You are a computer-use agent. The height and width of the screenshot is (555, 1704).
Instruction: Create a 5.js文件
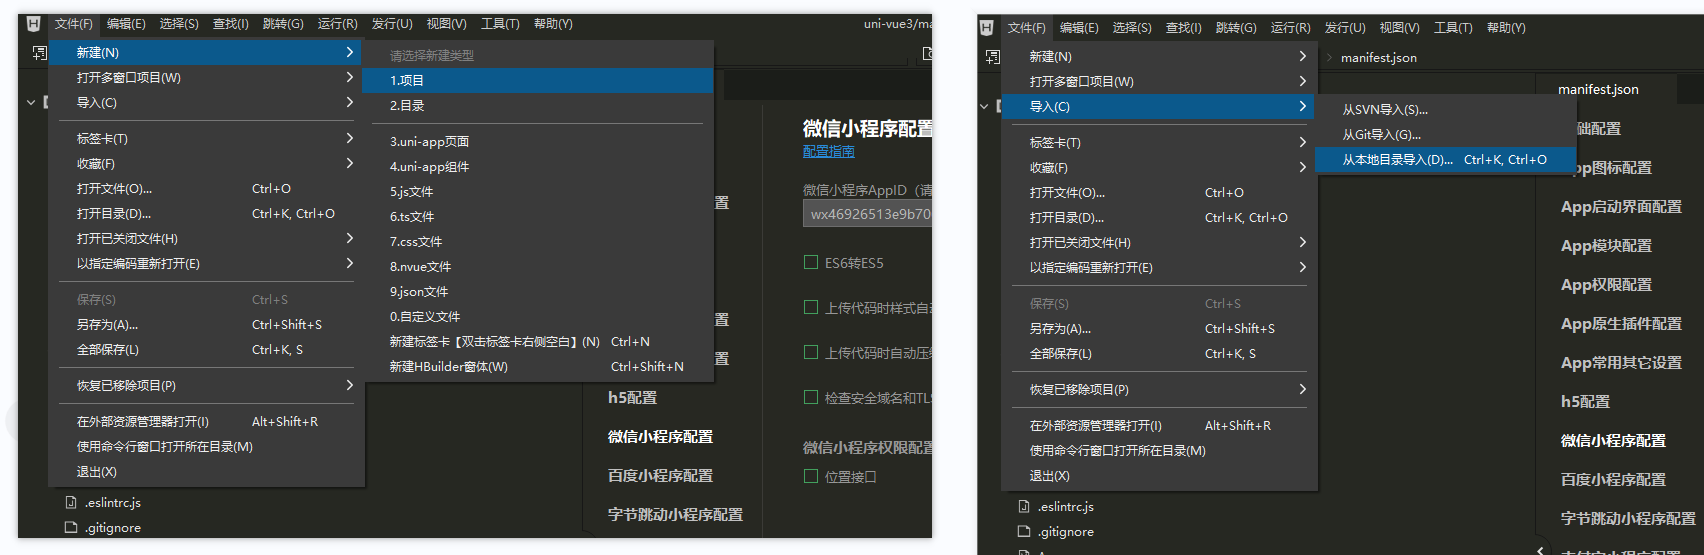538,192
